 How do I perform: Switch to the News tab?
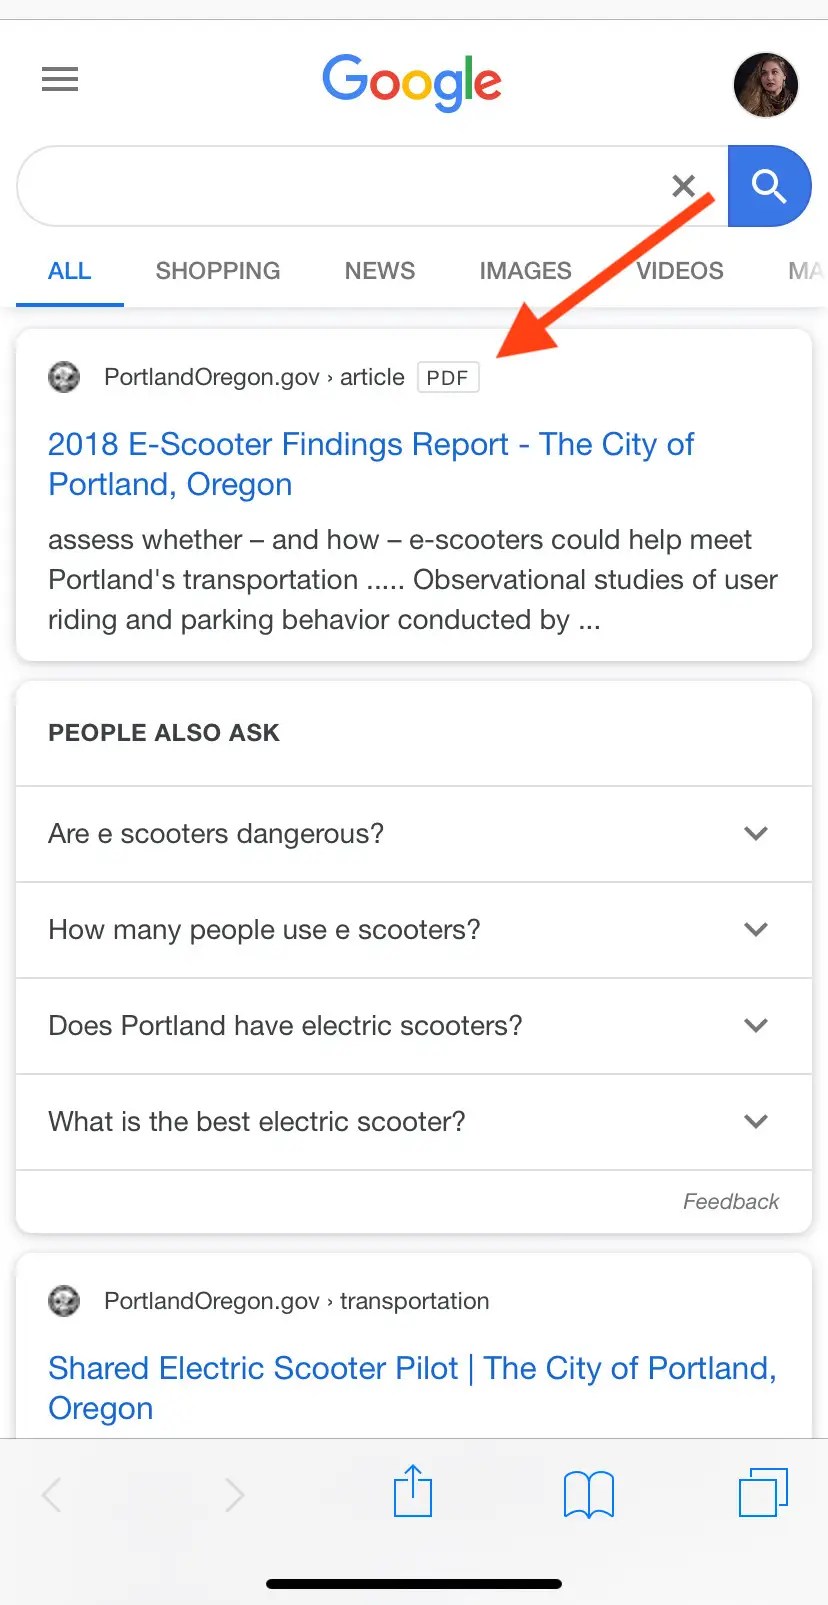(x=380, y=271)
